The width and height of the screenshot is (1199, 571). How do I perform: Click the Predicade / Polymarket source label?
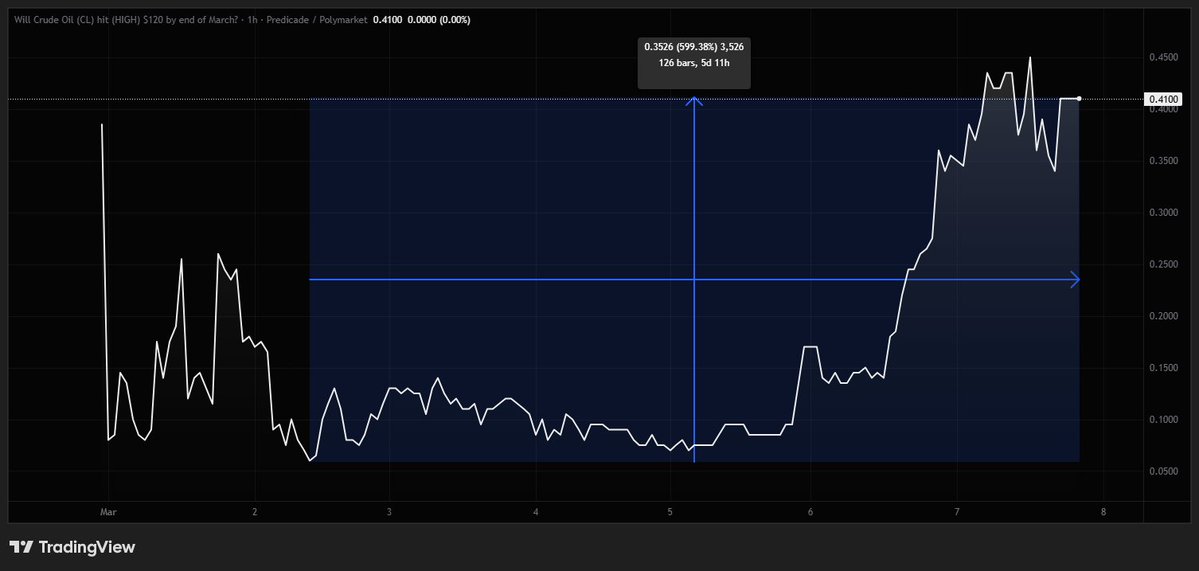pos(317,20)
